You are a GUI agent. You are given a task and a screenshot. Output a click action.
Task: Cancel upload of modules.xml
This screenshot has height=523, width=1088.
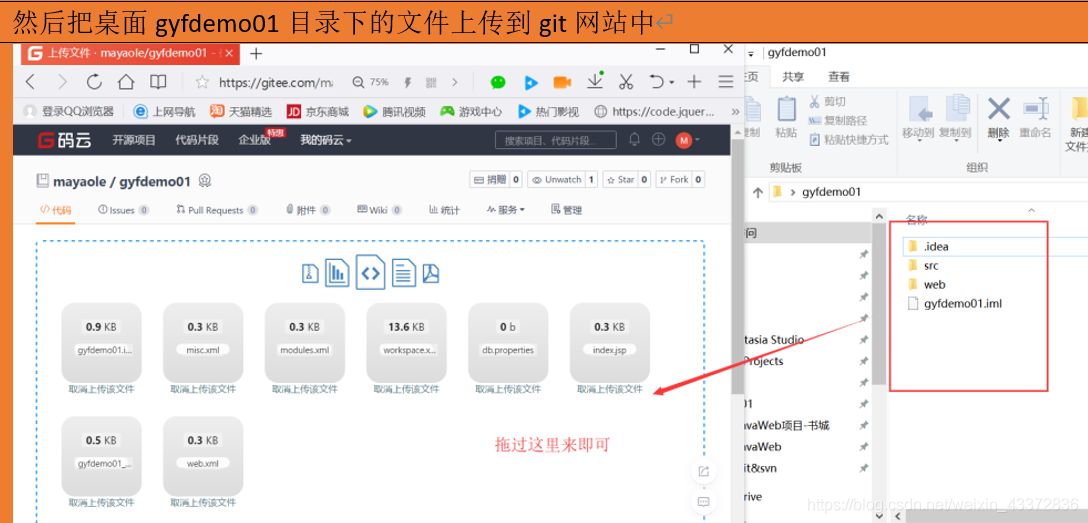pos(305,389)
